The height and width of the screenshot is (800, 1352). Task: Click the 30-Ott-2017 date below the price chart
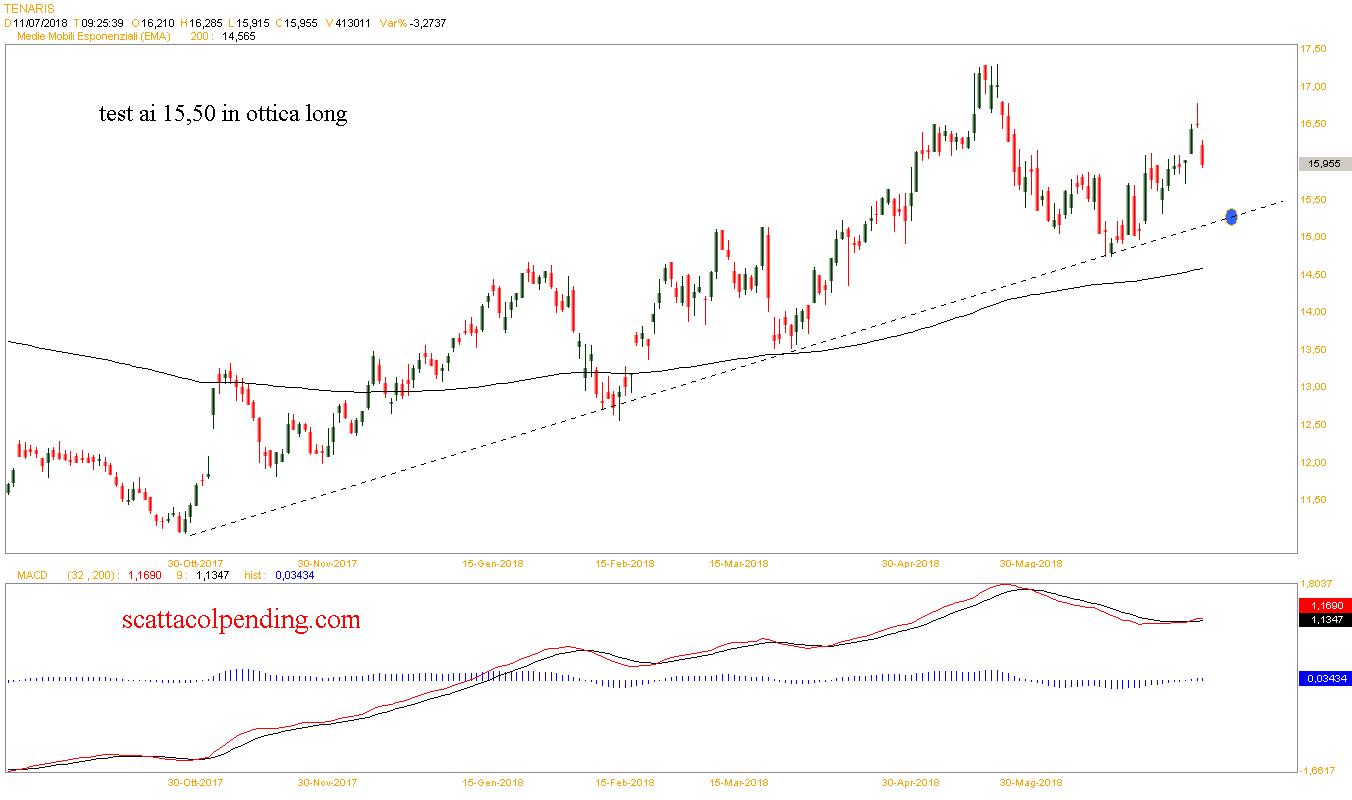(x=196, y=563)
